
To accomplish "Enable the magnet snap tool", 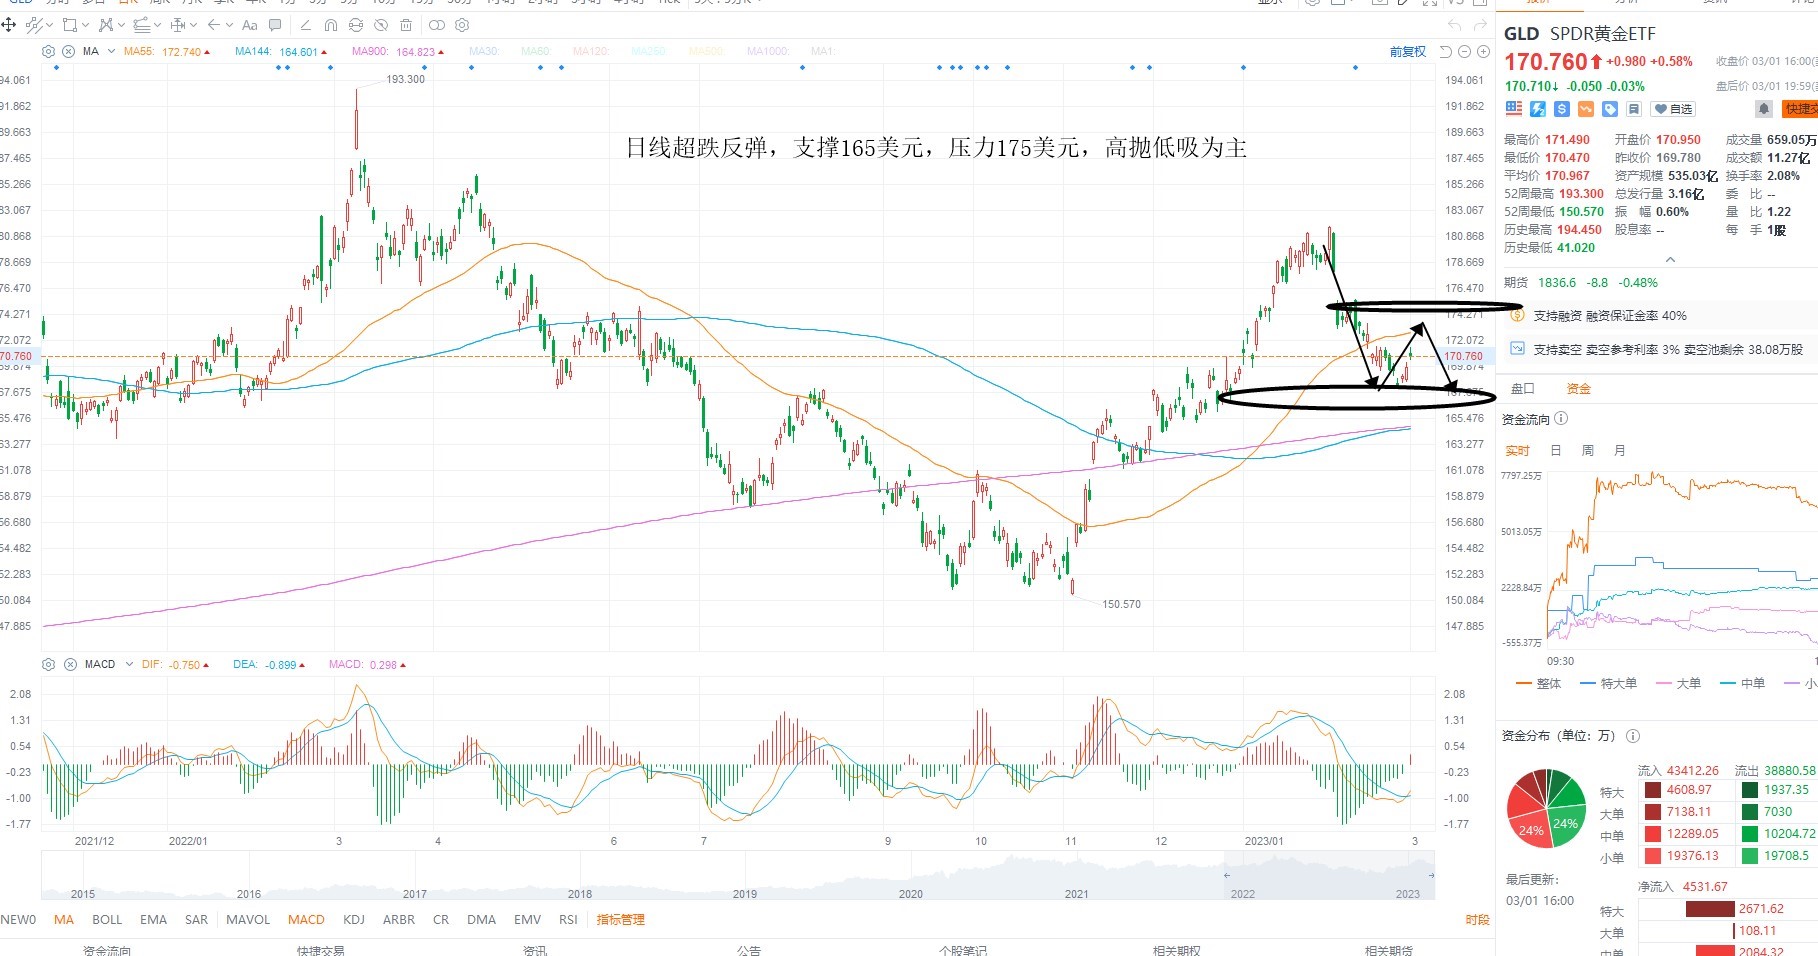I will 331,25.
